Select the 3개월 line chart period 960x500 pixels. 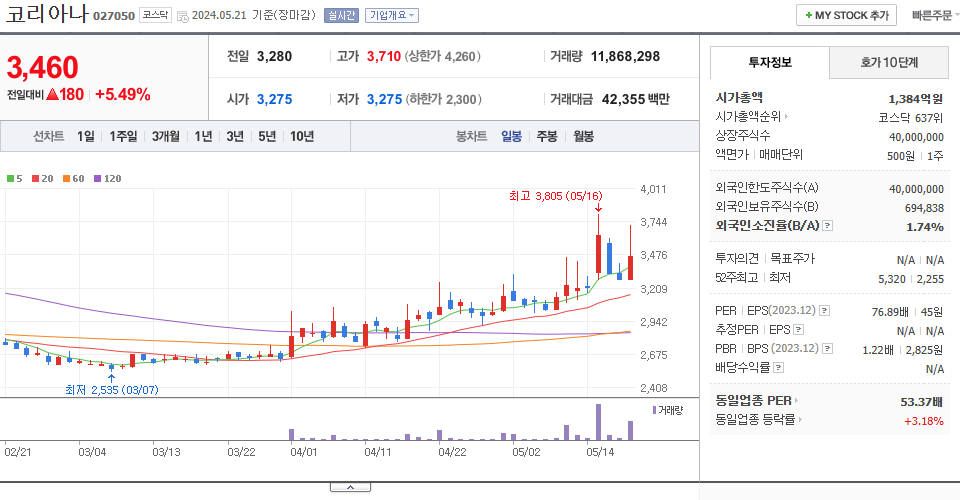[x=165, y=136]
